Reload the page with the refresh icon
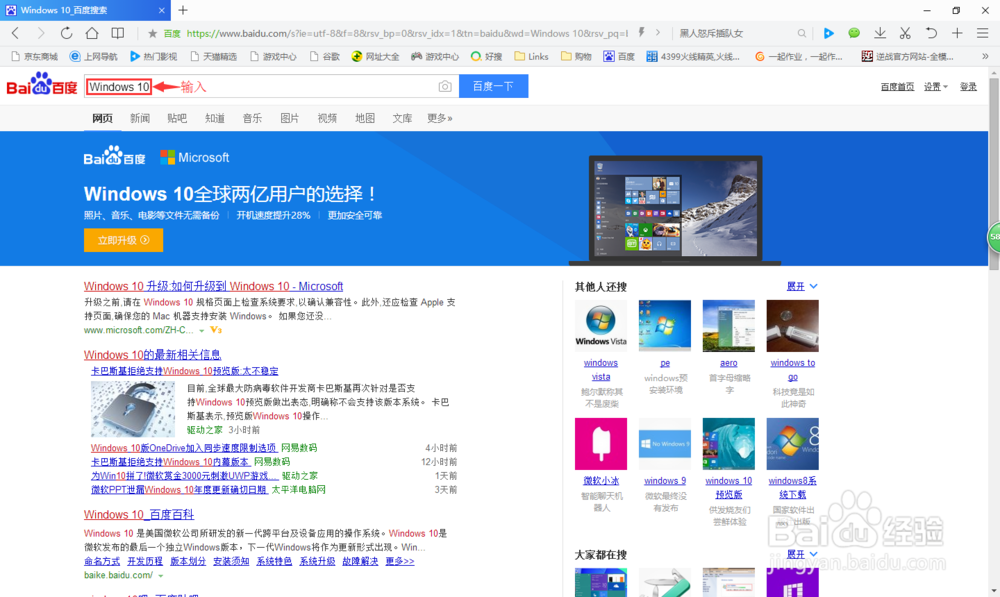 click(66, 33)
